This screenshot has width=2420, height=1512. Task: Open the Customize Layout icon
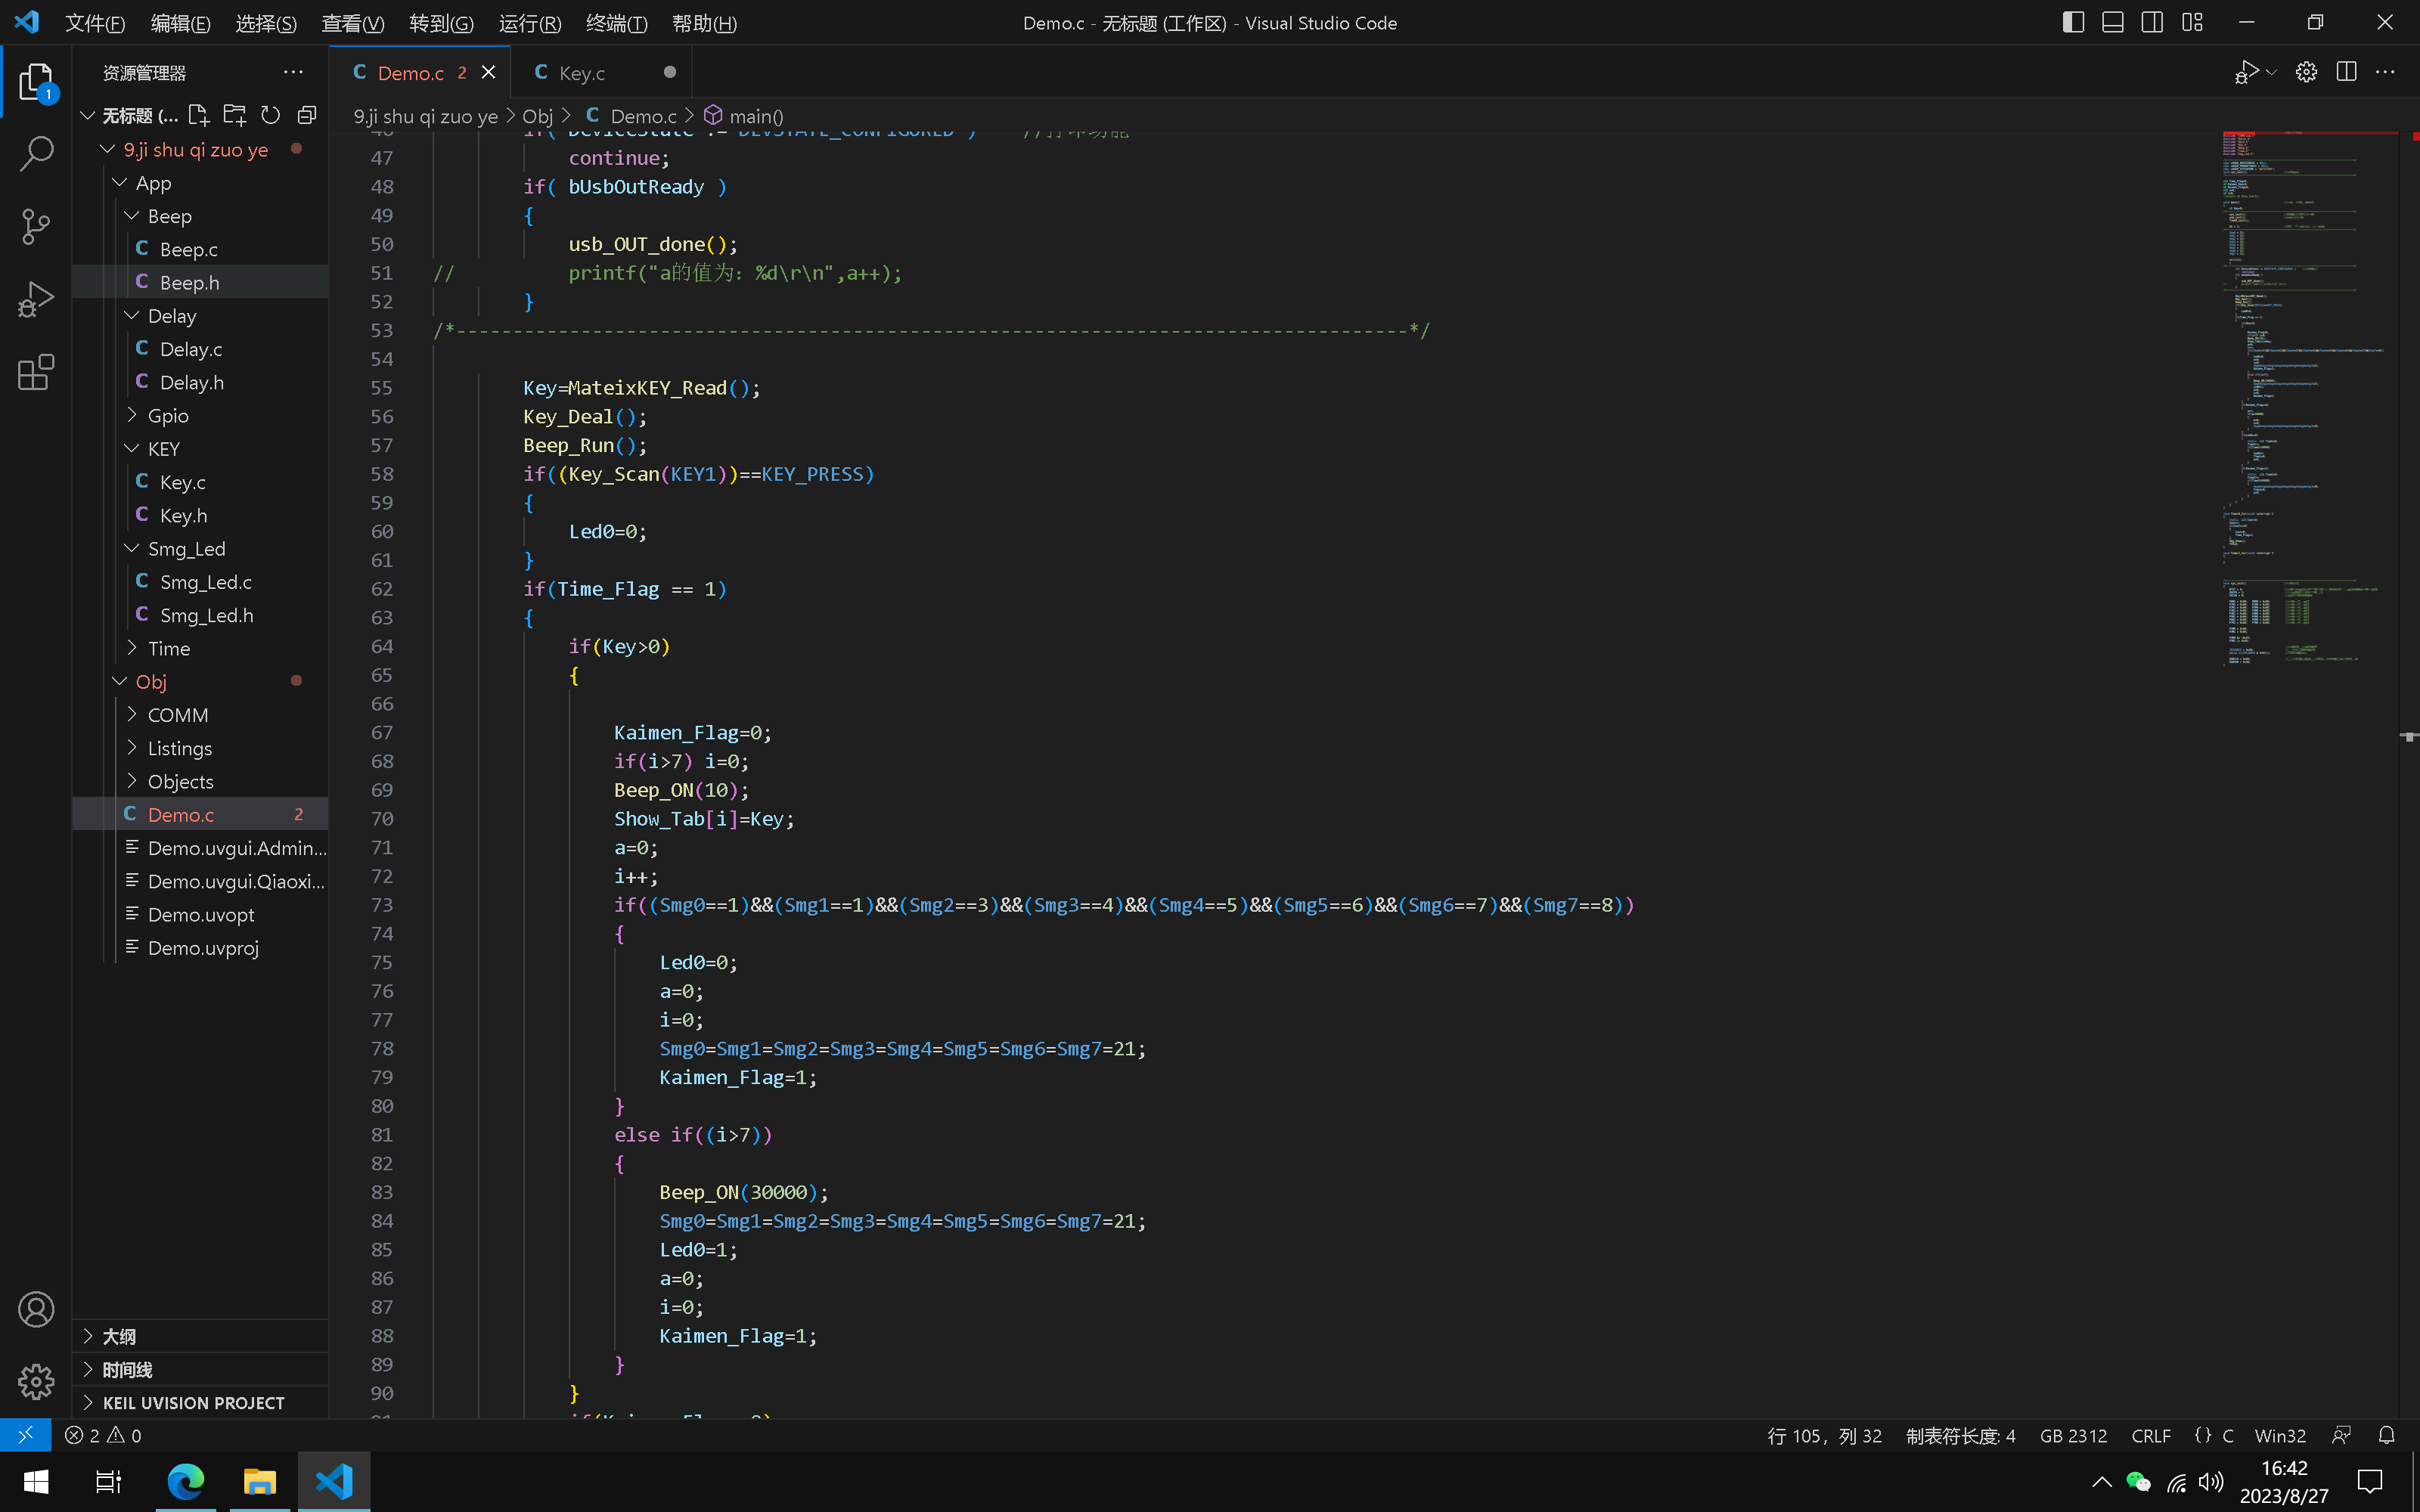click(x=2192, y=22)
